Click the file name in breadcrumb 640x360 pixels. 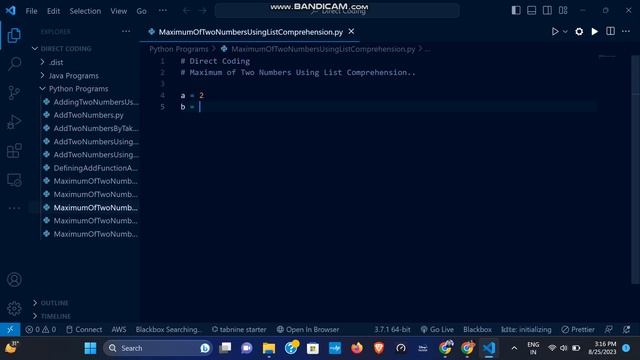[x=323, y=49]
